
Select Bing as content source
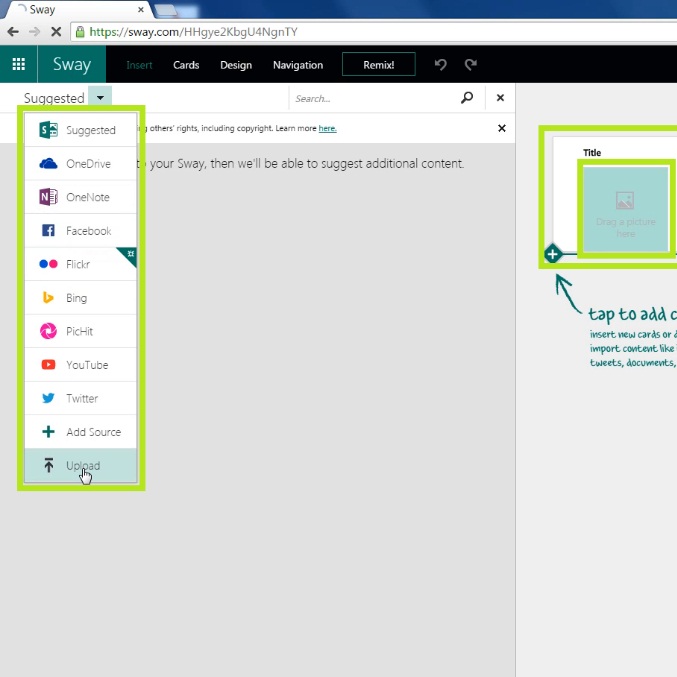click(x=81, y=298)
